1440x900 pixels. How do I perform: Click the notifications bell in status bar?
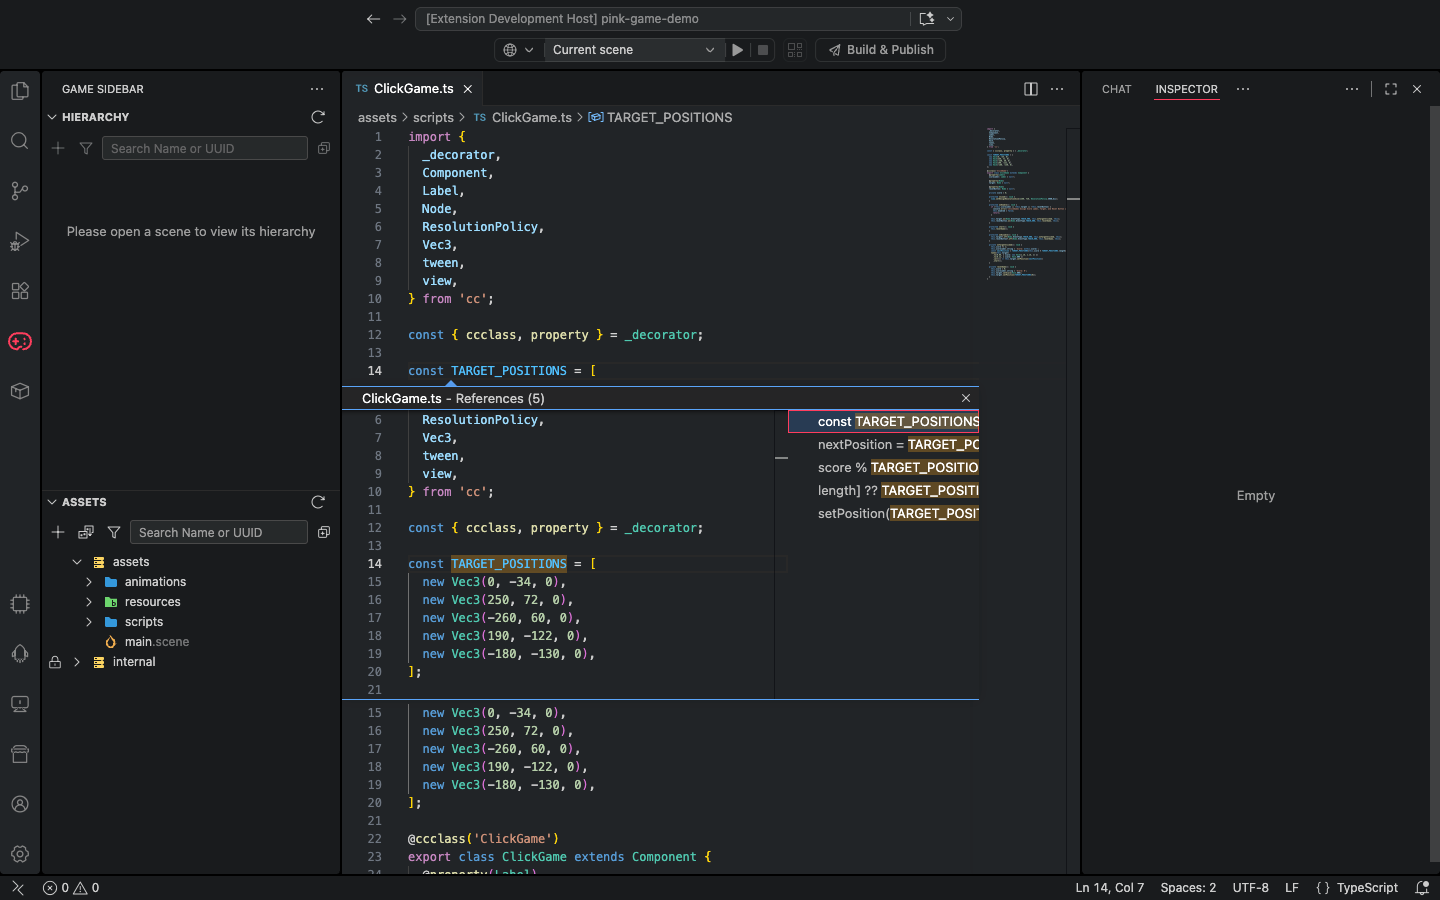click(x=1422, y=888)
